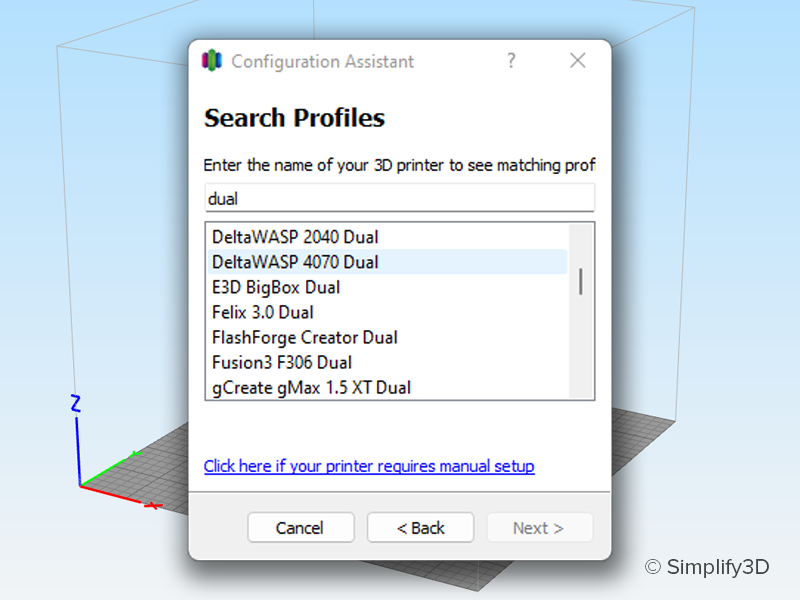Select gCreate gMax 1.5 XT Dual
This screenshot has width=800, height=600.
387,387
